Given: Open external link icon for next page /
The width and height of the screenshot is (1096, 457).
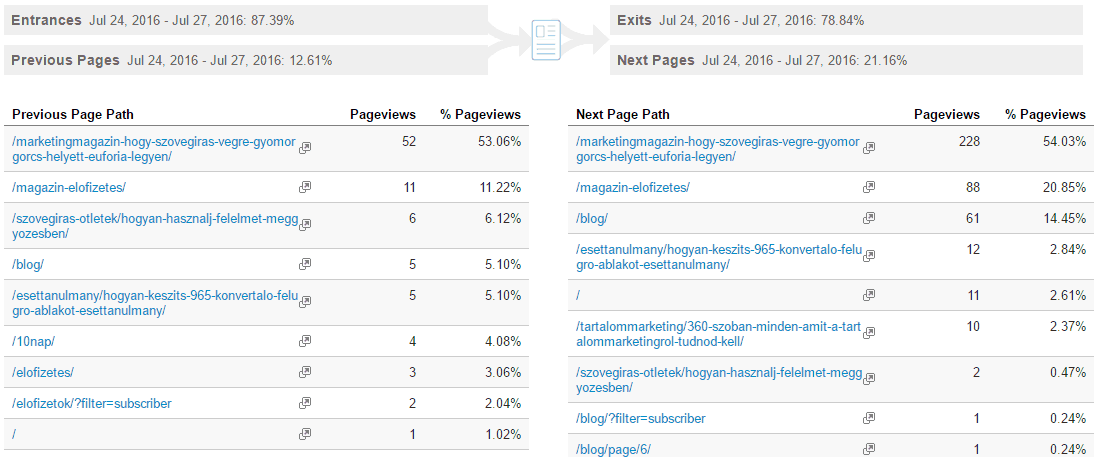Looking at the screenshot, I should (x=869, y=295).
